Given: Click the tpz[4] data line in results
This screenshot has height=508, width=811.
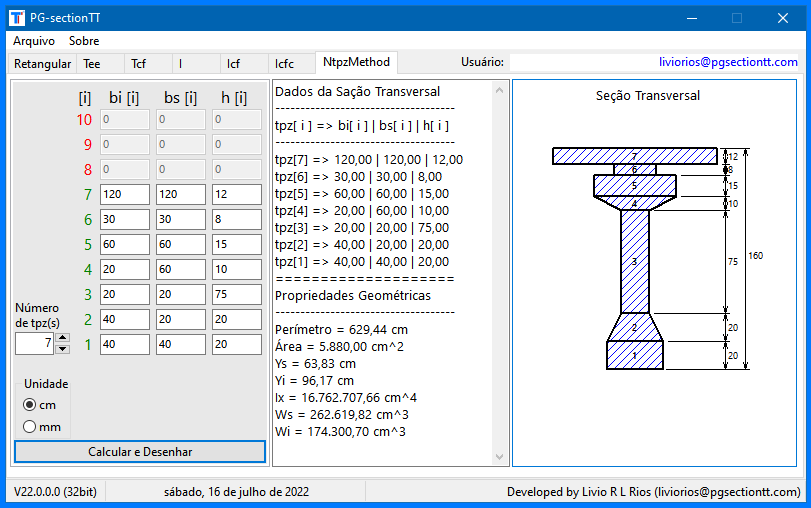Looking at the screenshot, I should [362, 211].
